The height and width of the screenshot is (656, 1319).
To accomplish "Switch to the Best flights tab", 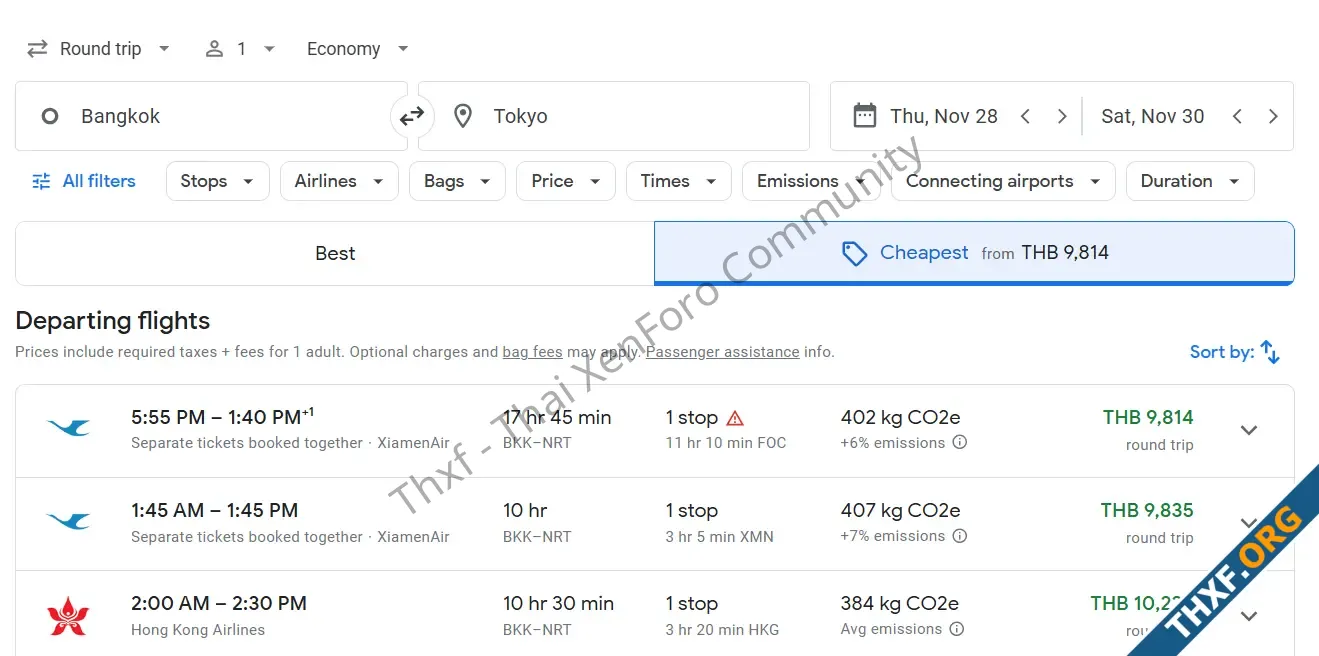I will (x=335, y=254).
